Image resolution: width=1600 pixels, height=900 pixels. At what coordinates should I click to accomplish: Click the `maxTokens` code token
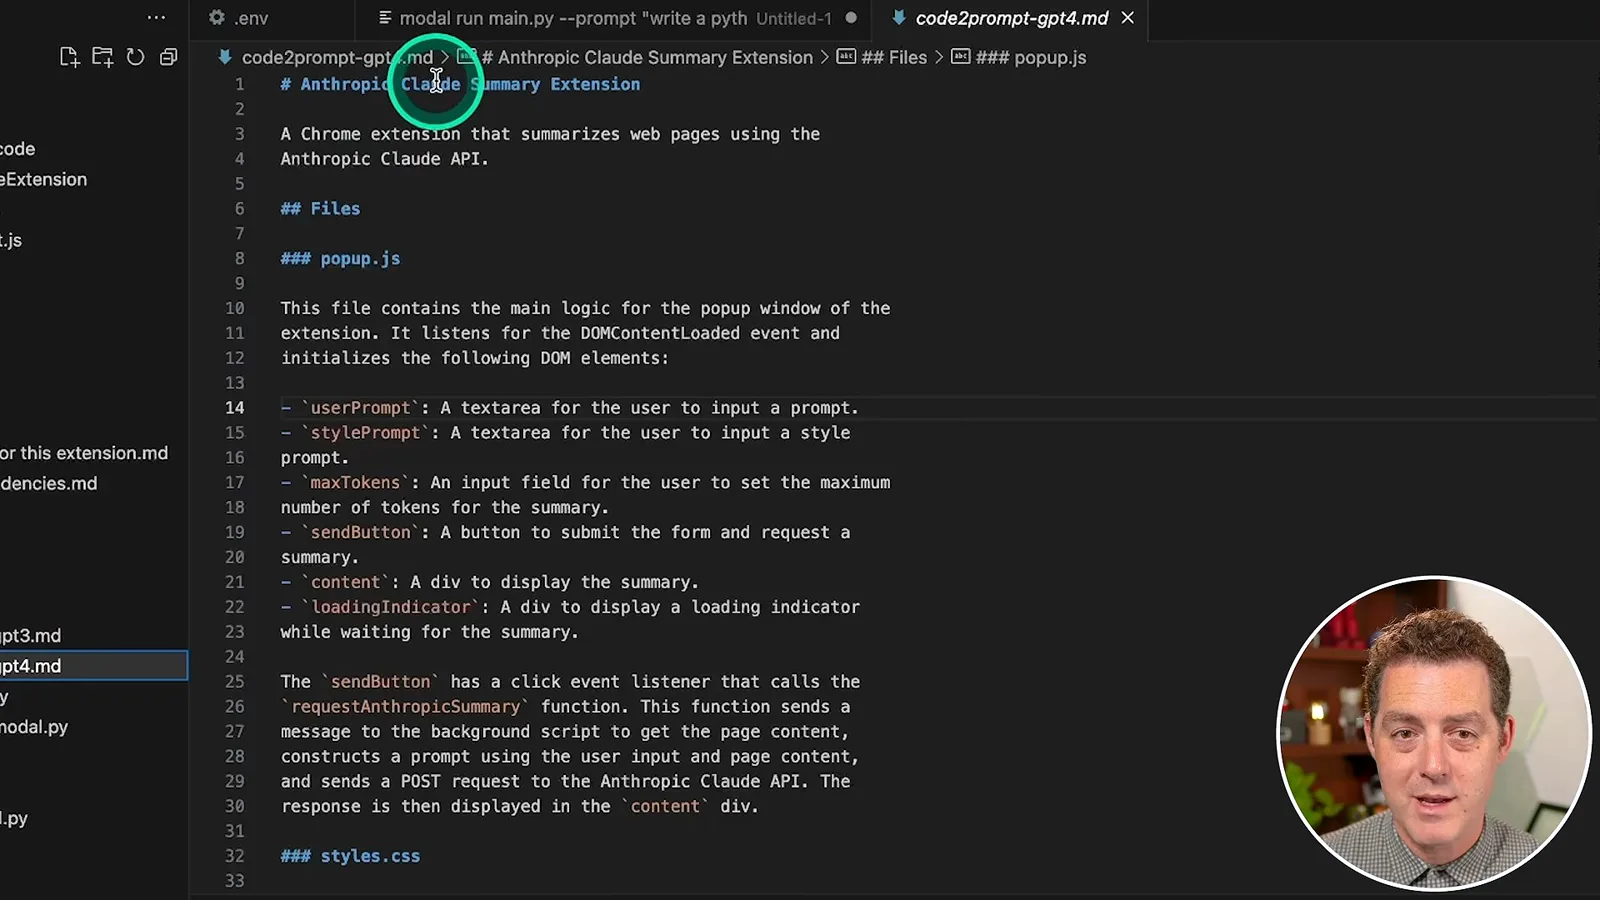pos(355,482)
